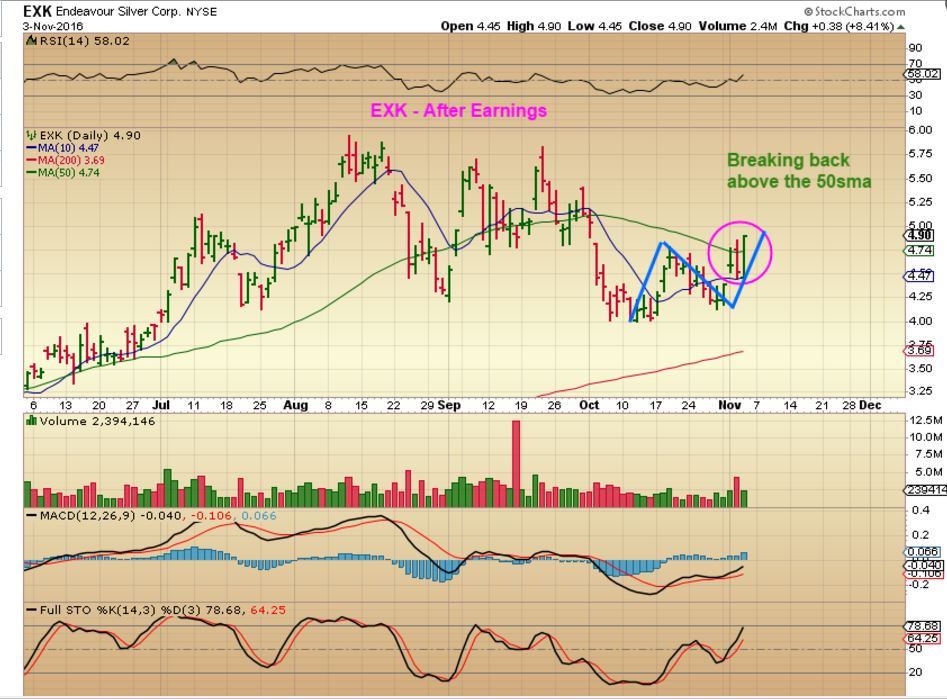Click the 0.066 MACD histogram value tag on right
The height and width of the screenshot is (699, 947).
923,552
